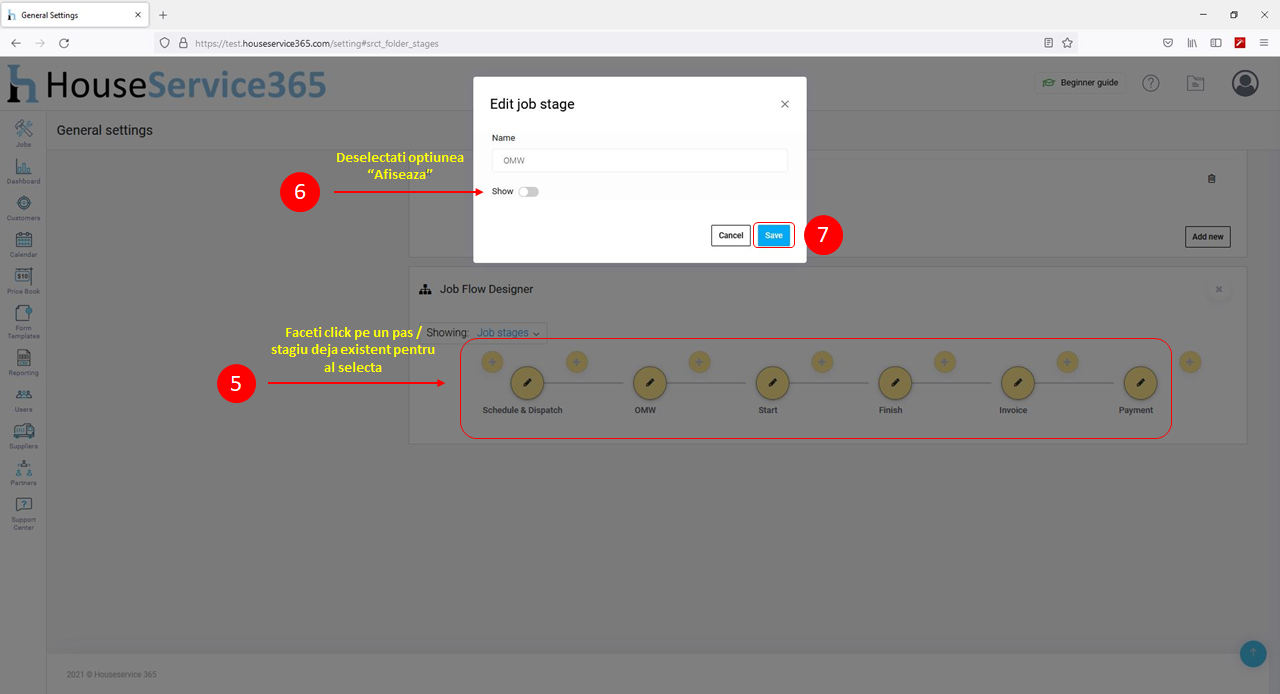1280x694 pixels.
Task: Open the Firefox application menu
Action: pyautogui.click(x=1263, y=43)
